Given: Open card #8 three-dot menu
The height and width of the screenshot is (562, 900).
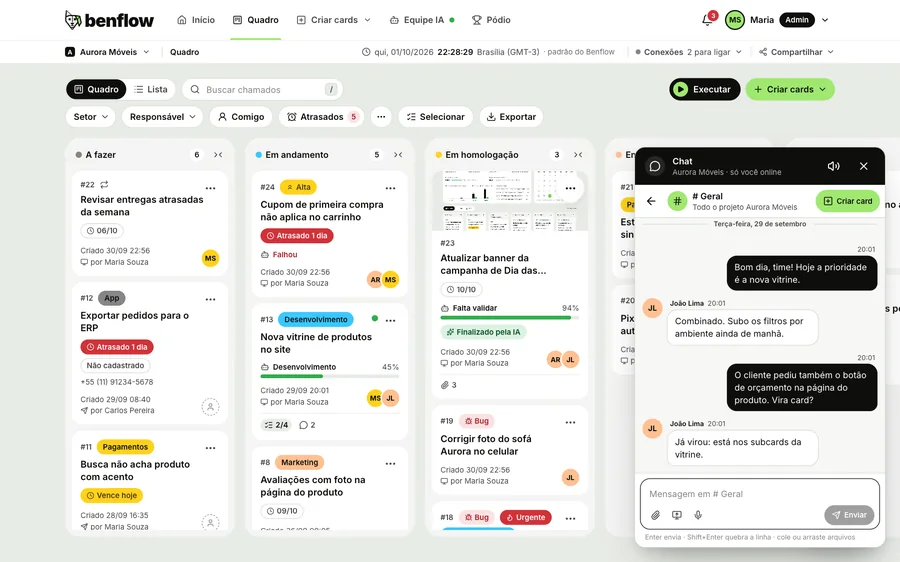Looking at the screenshot, I should click(x=390, y=463).
